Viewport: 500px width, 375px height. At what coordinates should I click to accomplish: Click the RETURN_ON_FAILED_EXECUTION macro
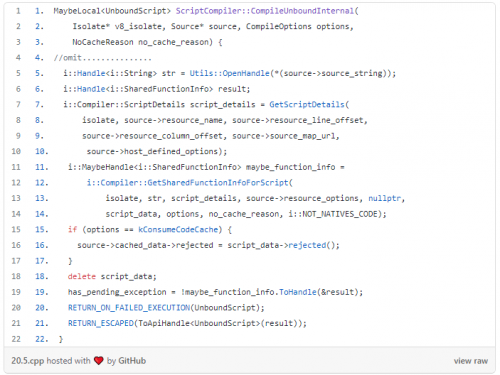[x=129, y=308]
